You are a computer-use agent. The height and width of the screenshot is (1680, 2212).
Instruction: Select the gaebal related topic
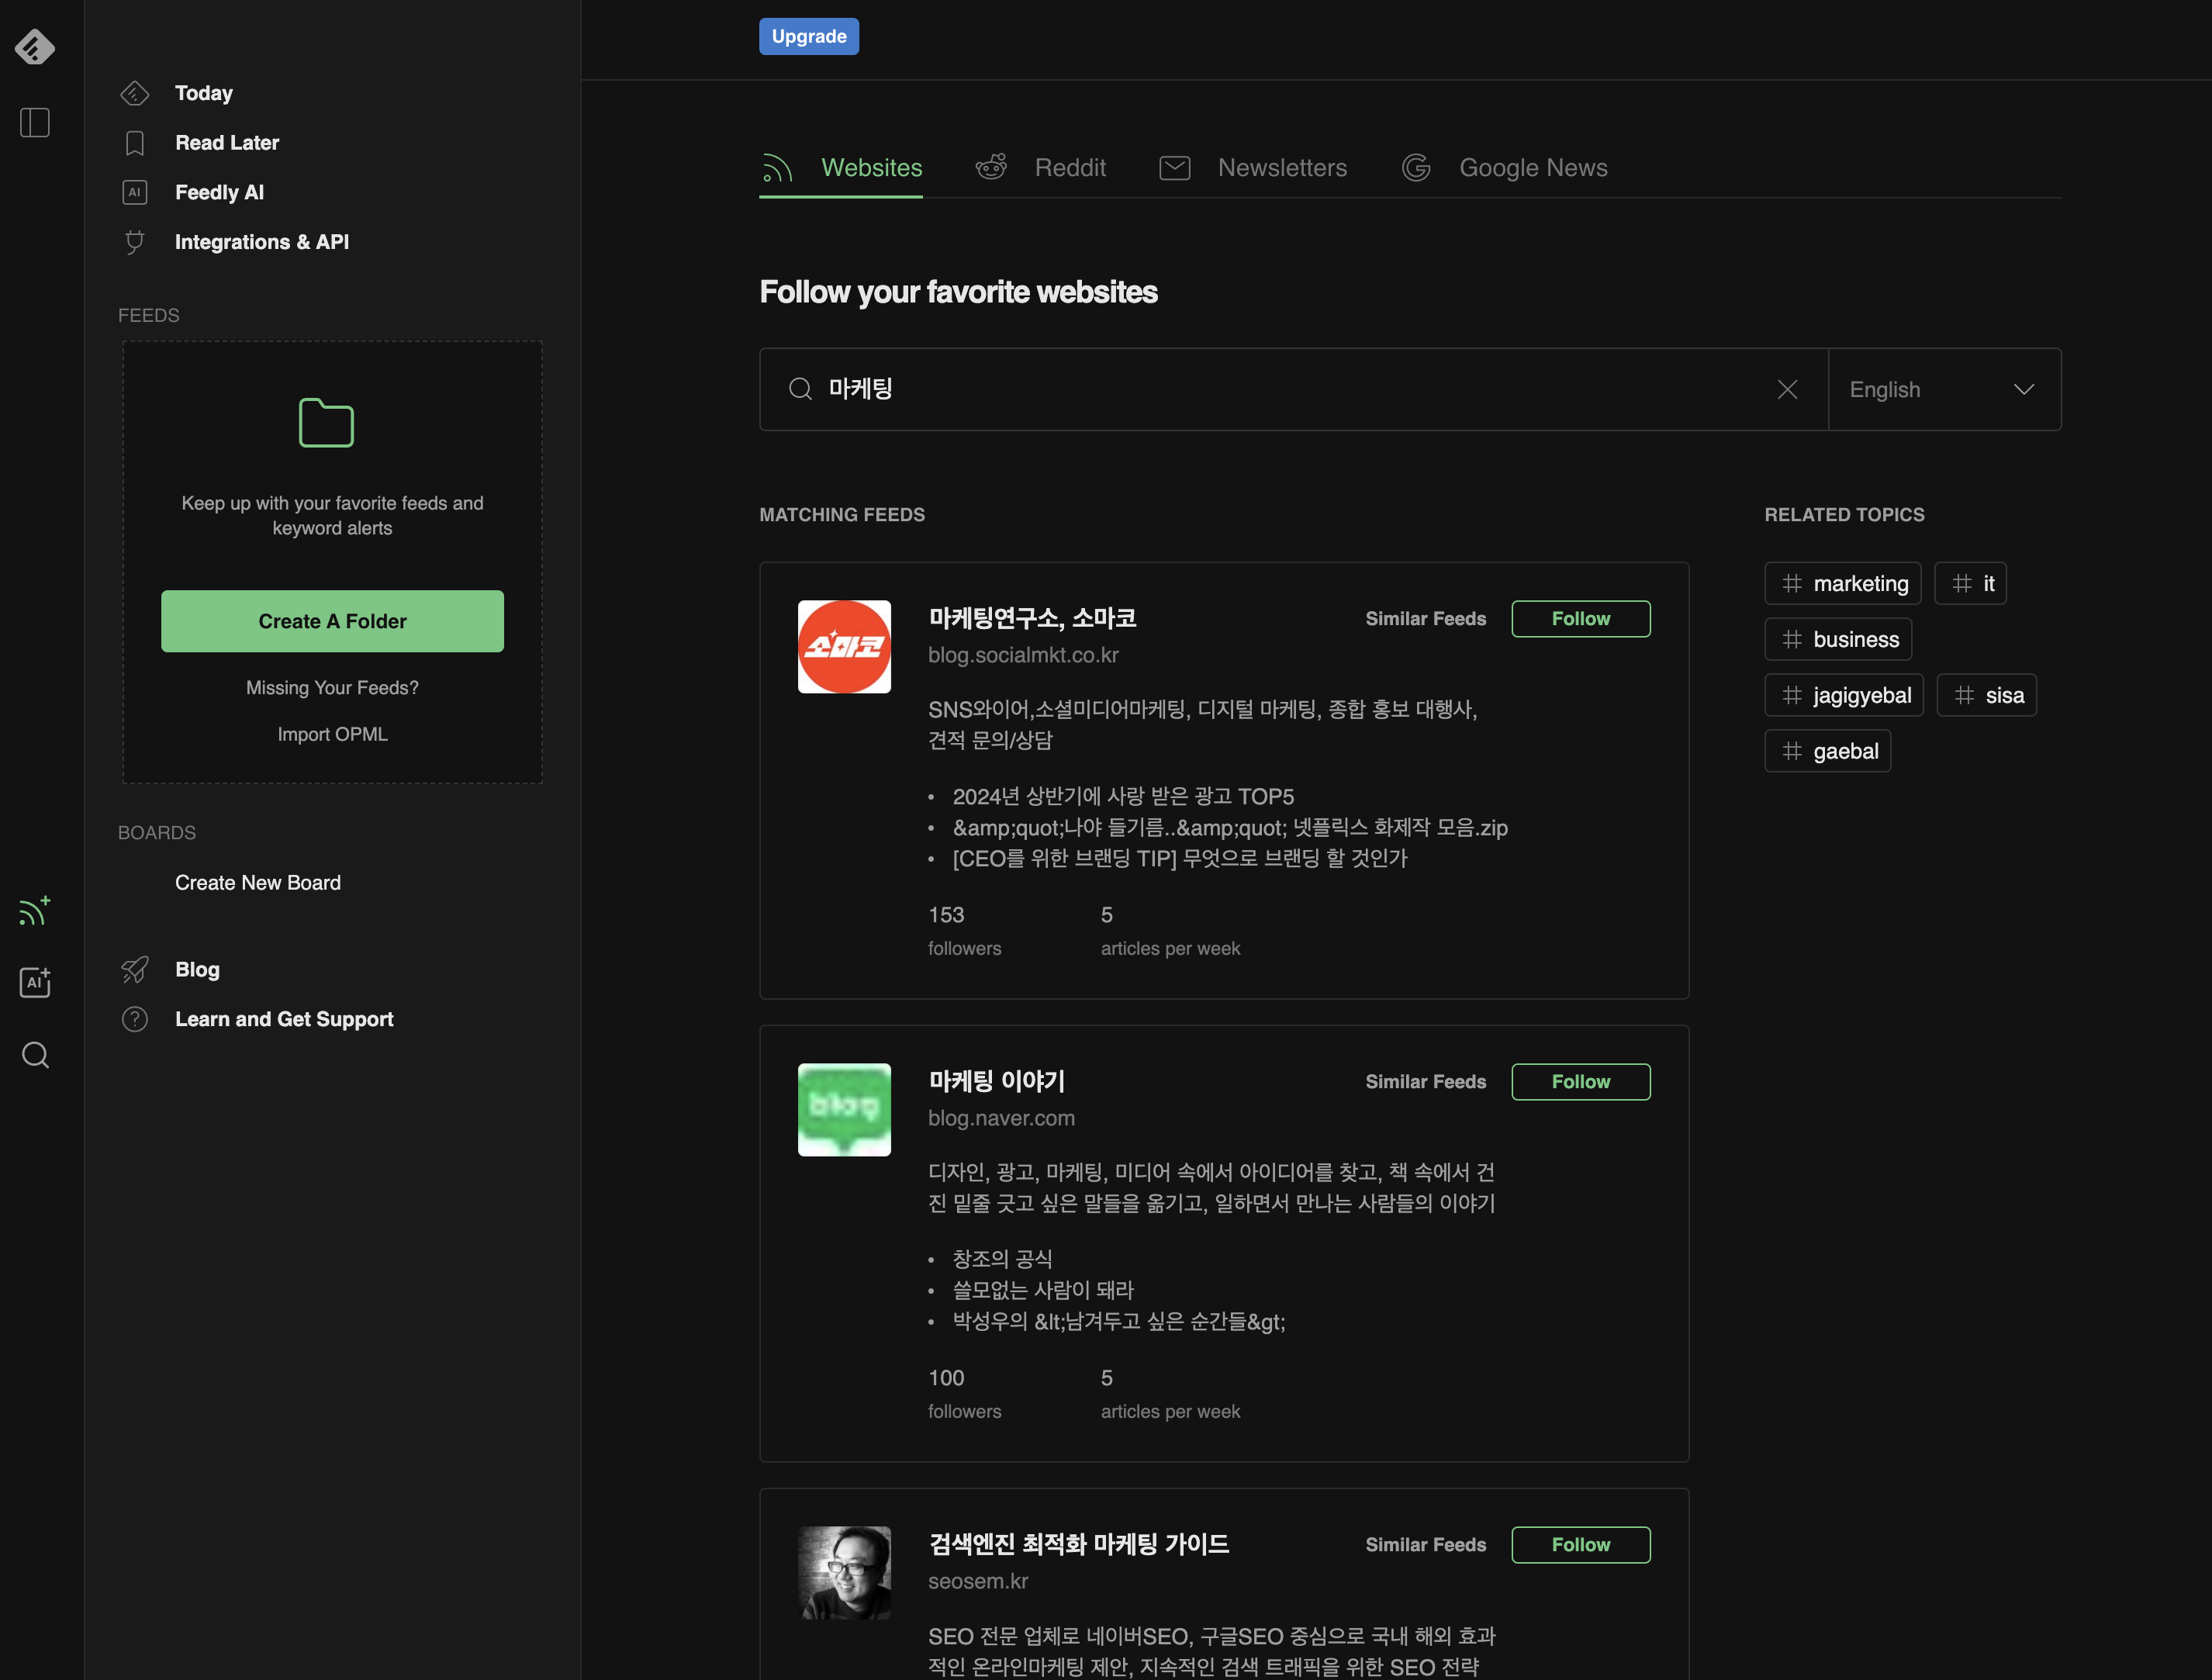click(x=1828, y=751)
